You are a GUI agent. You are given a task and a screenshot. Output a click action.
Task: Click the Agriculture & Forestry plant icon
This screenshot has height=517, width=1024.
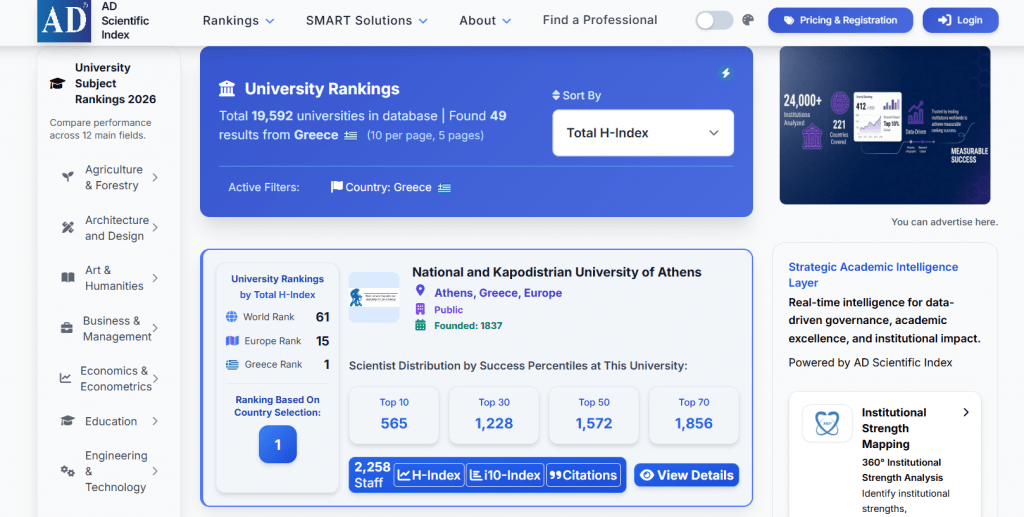67,177
